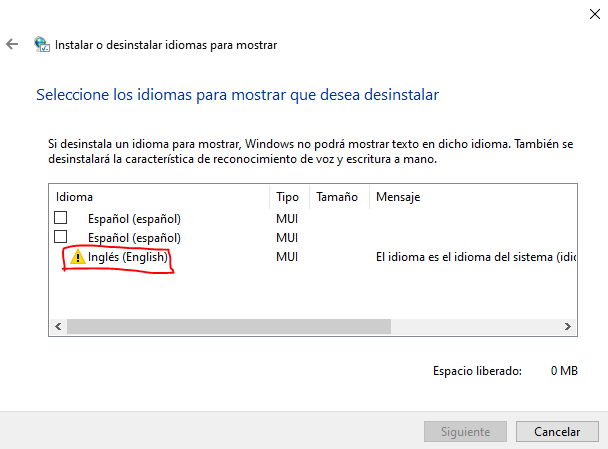The width and height of the screenshot is (608, 449).
Task: Close the dialog with the X
Action: (x=594, y=14)
